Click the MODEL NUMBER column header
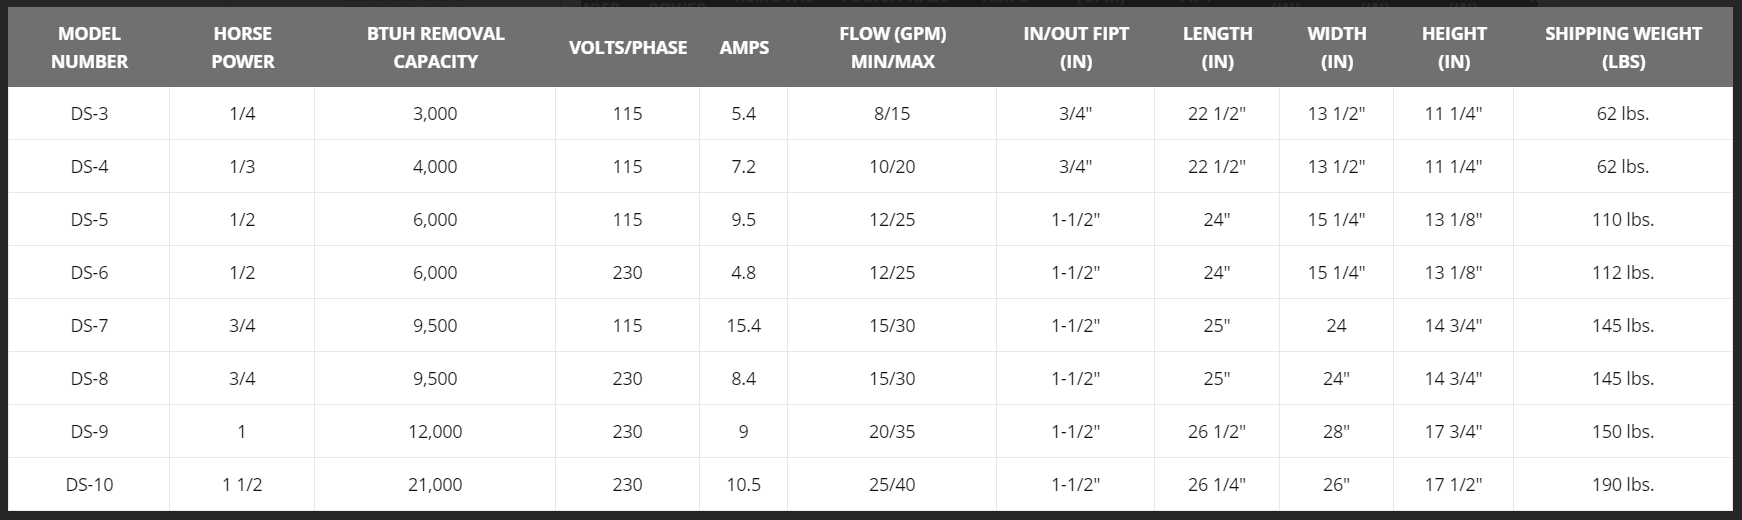 [x=89, y=47]
